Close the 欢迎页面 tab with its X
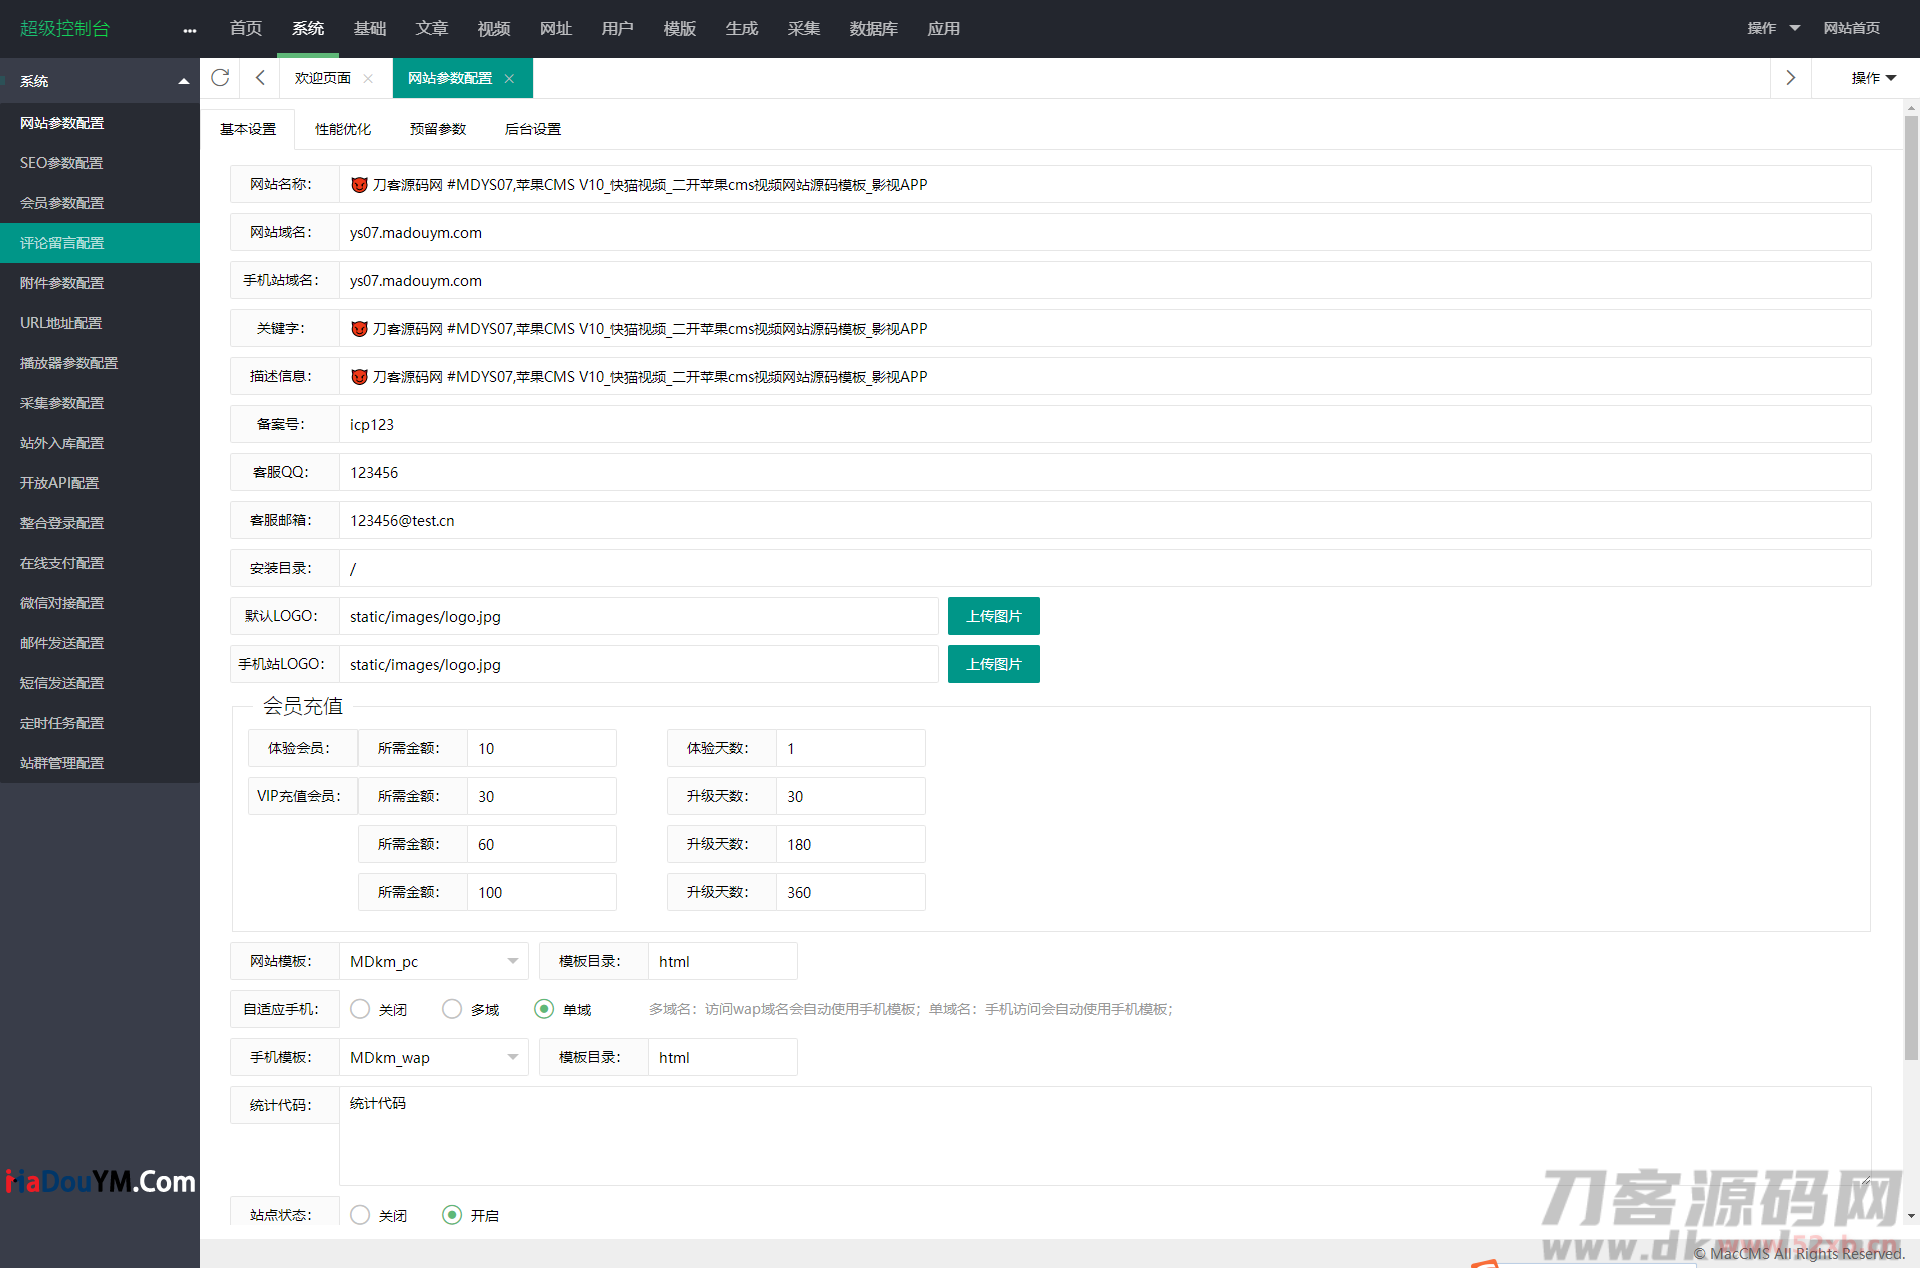This screenshot has width=1920, height=1268. [368, 78]
